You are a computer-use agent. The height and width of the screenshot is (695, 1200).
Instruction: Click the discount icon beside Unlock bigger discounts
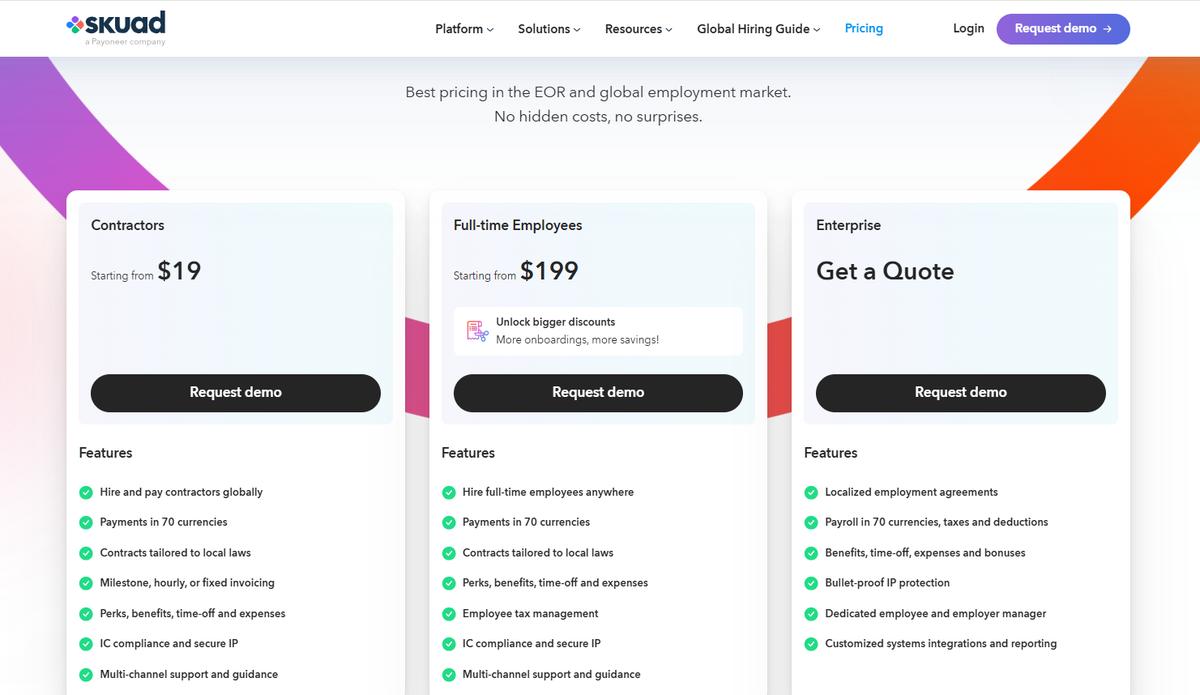tap(477, 331)
